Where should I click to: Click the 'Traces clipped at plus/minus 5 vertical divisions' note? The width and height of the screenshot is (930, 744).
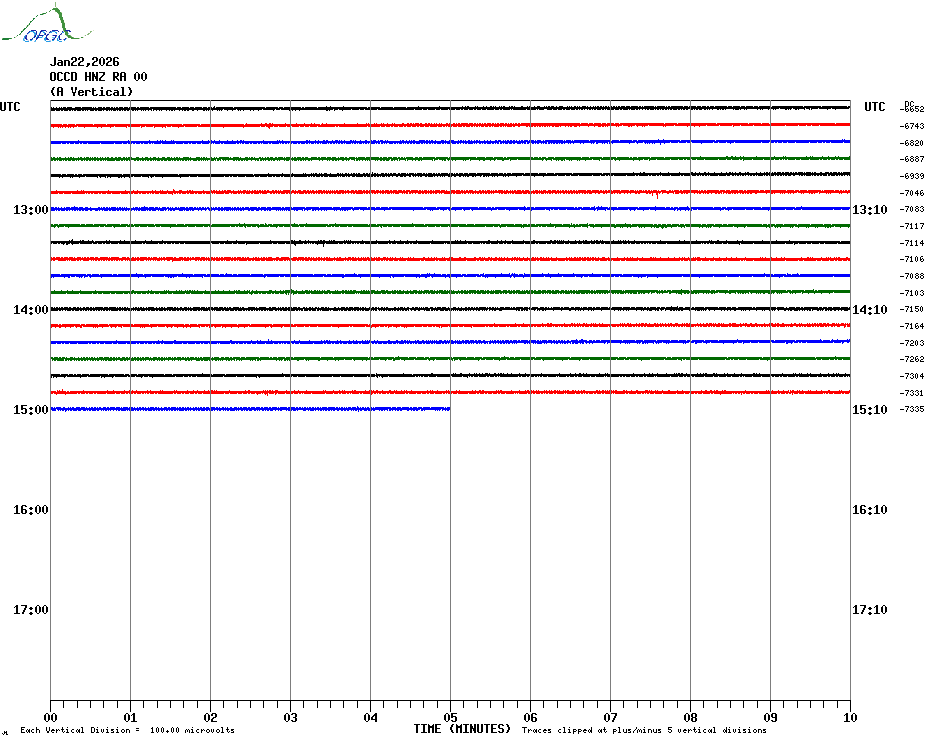644,730
